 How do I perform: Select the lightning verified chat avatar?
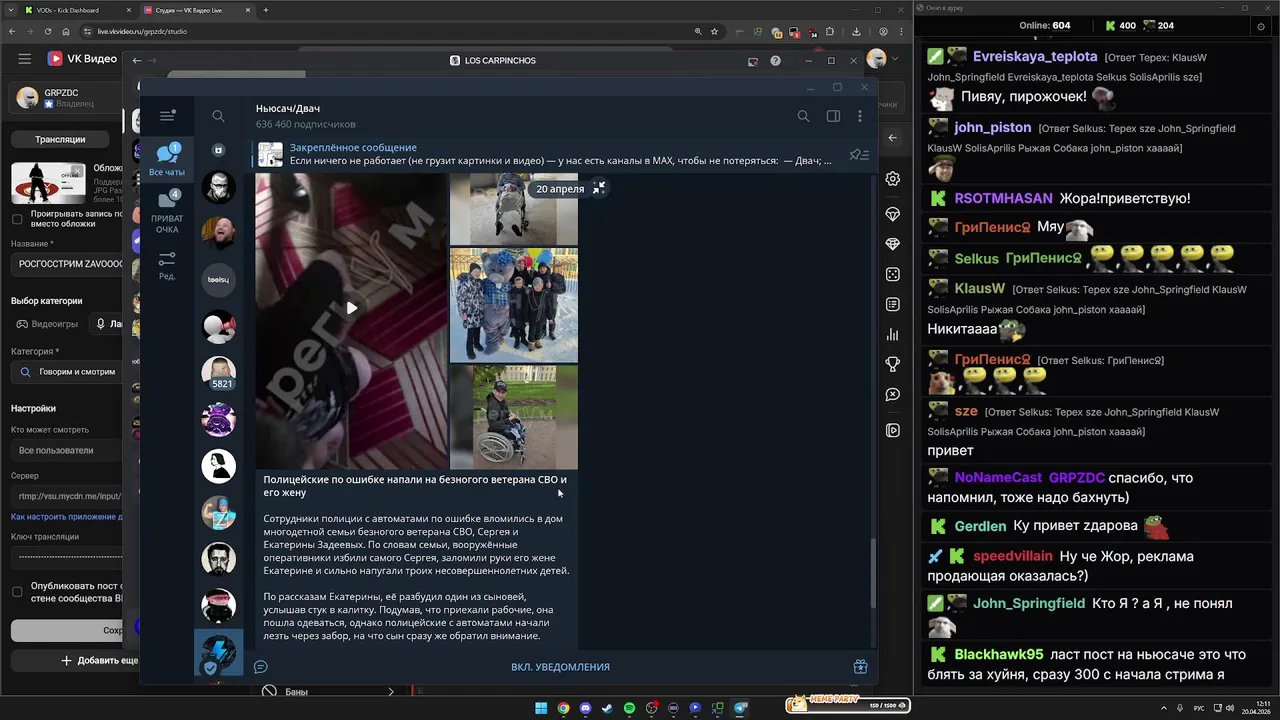219,653
